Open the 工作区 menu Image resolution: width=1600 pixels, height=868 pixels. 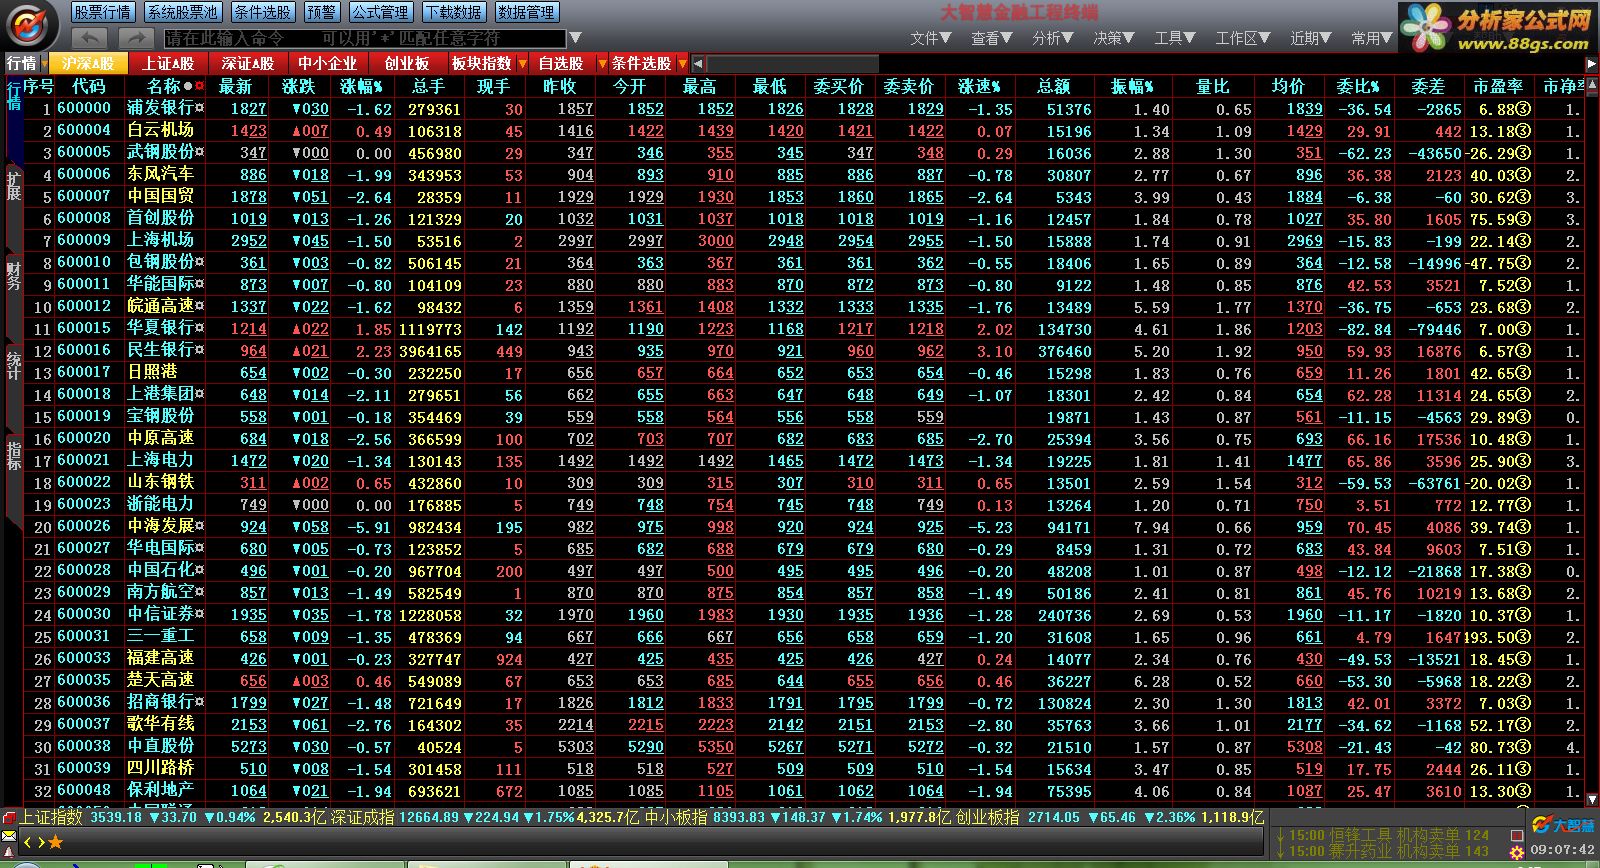coord(1243,38)
